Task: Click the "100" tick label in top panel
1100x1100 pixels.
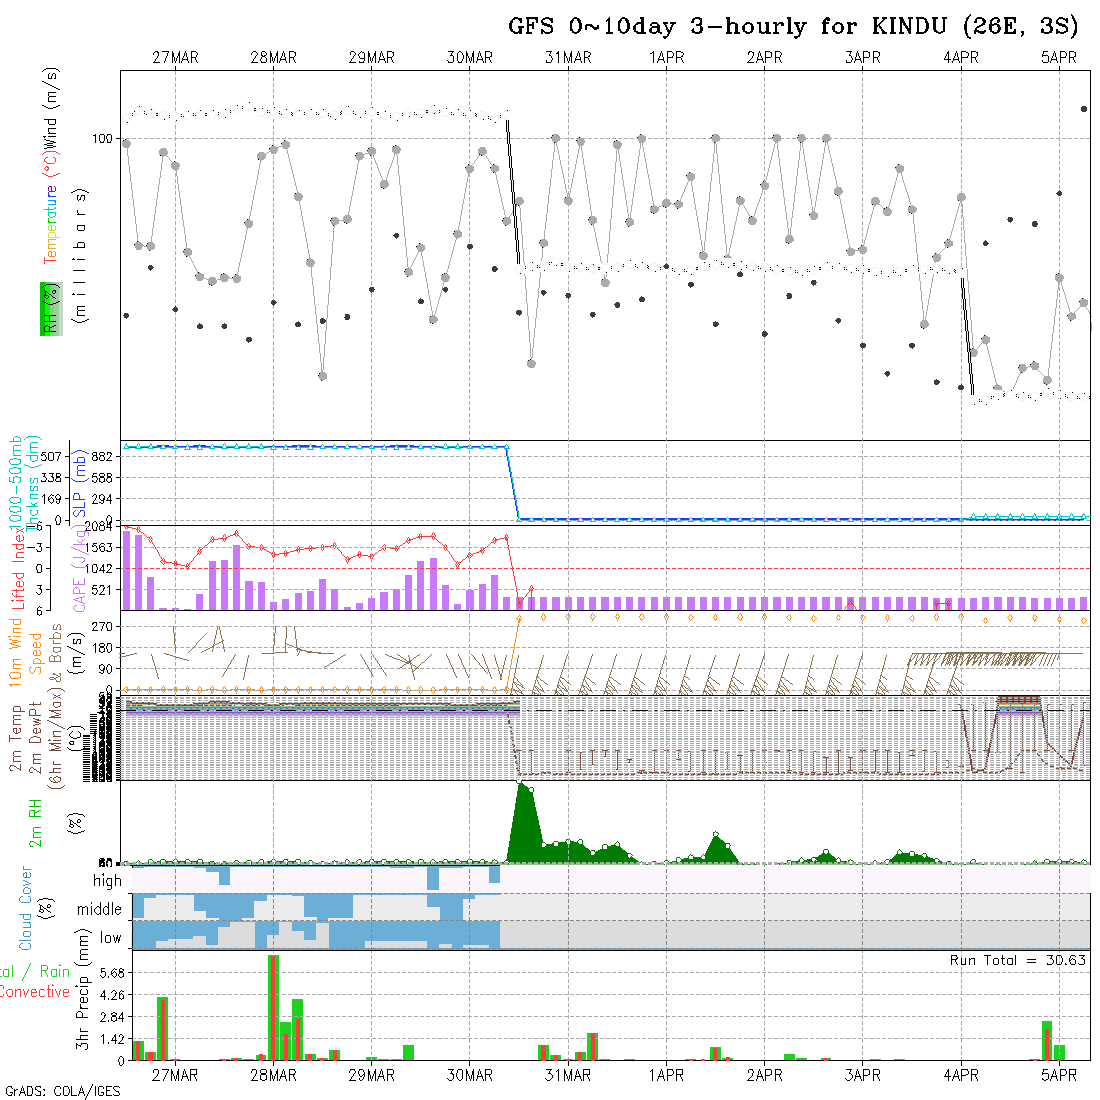Action: tap(103, 138)
